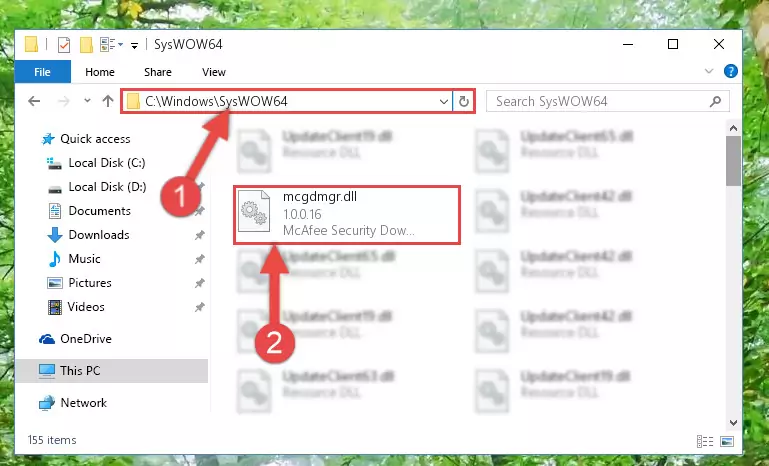Open the File ribbon tab
Image resolution: width=769 pixels, height=466 pixels.
click(43, 72)
